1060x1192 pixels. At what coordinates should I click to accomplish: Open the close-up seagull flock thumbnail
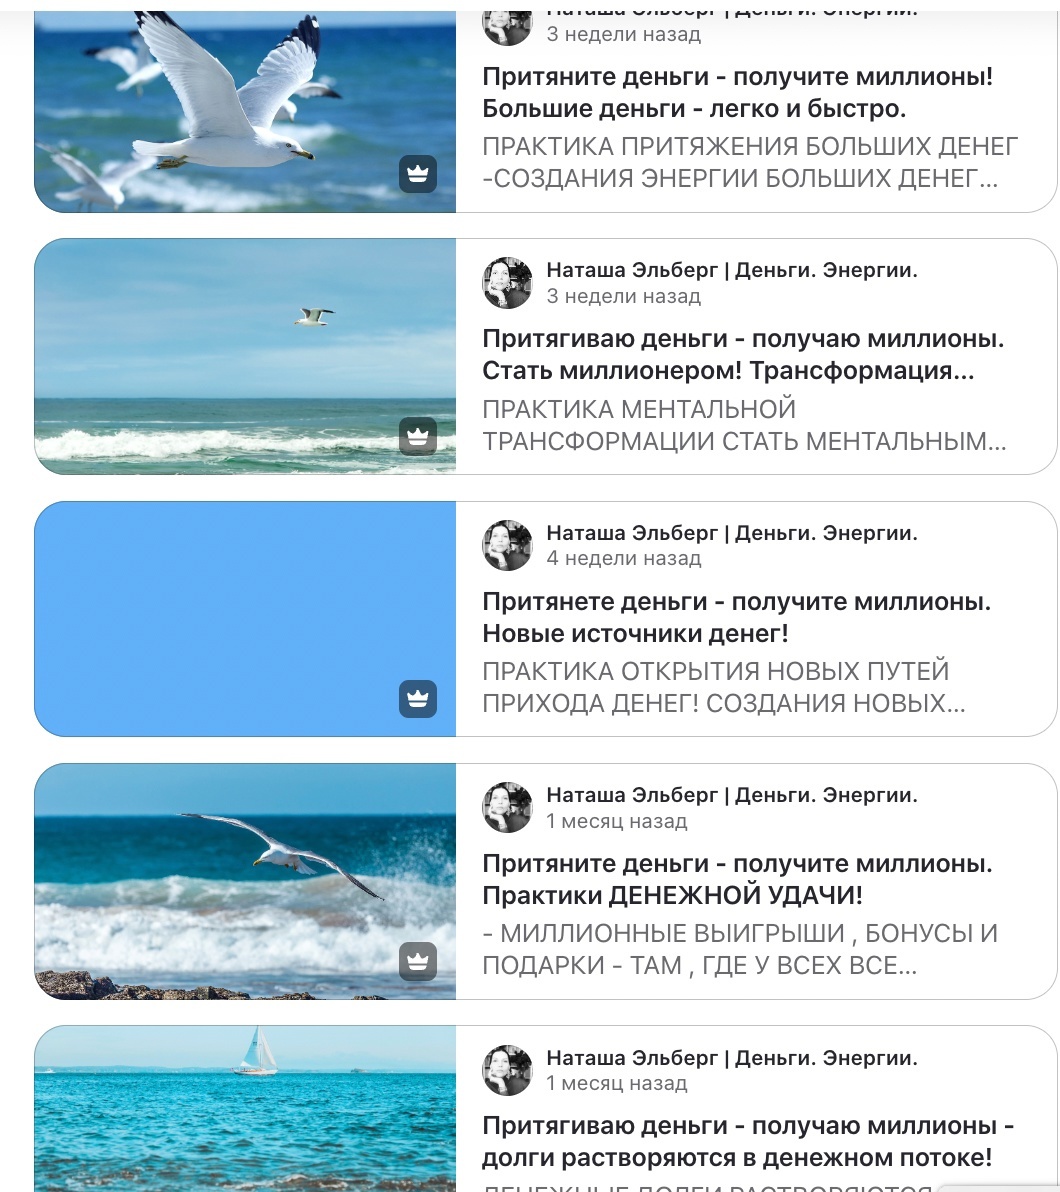coord(245,112)
